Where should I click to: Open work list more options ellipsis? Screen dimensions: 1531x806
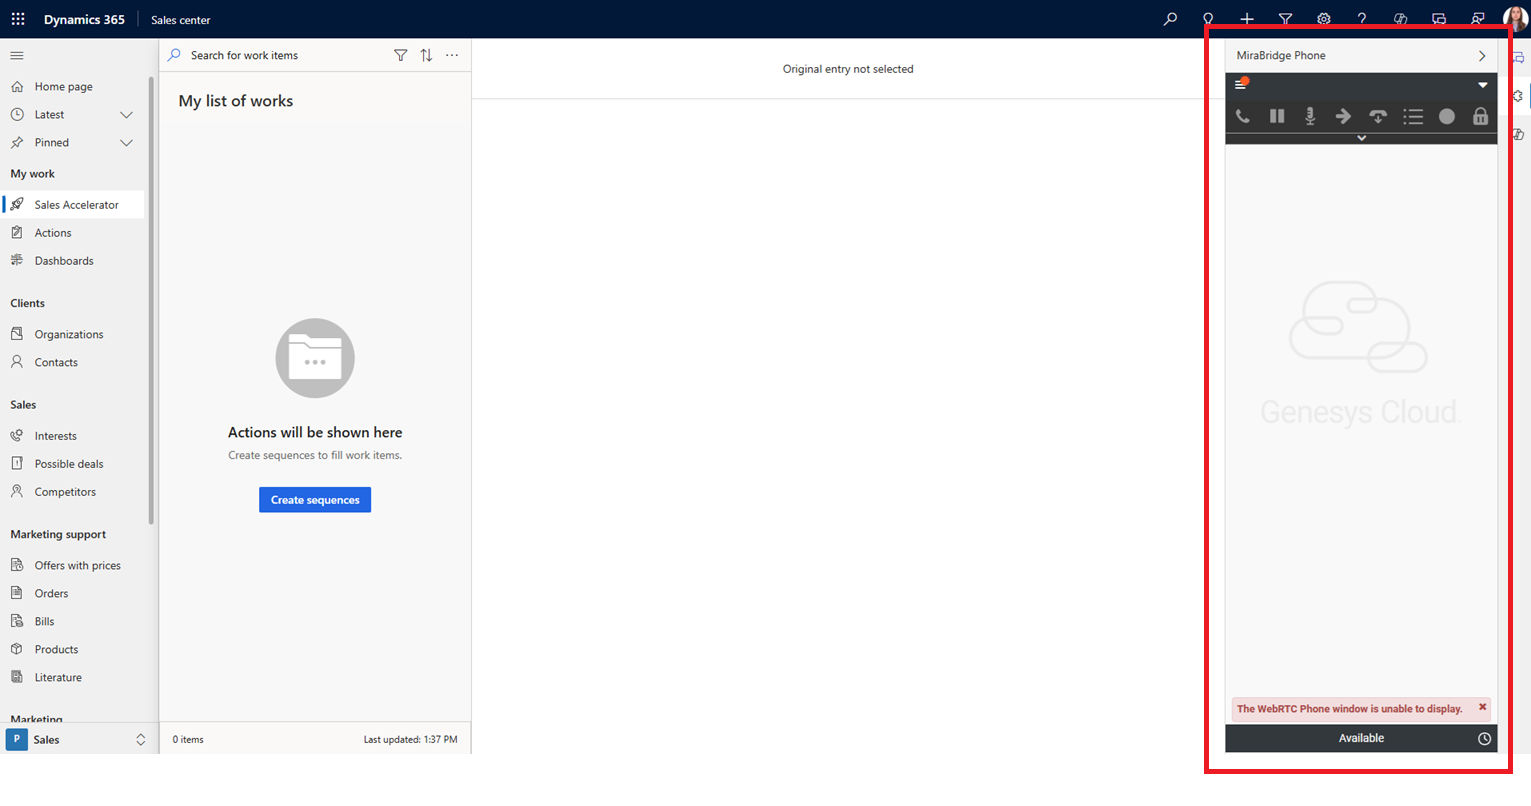452,56
